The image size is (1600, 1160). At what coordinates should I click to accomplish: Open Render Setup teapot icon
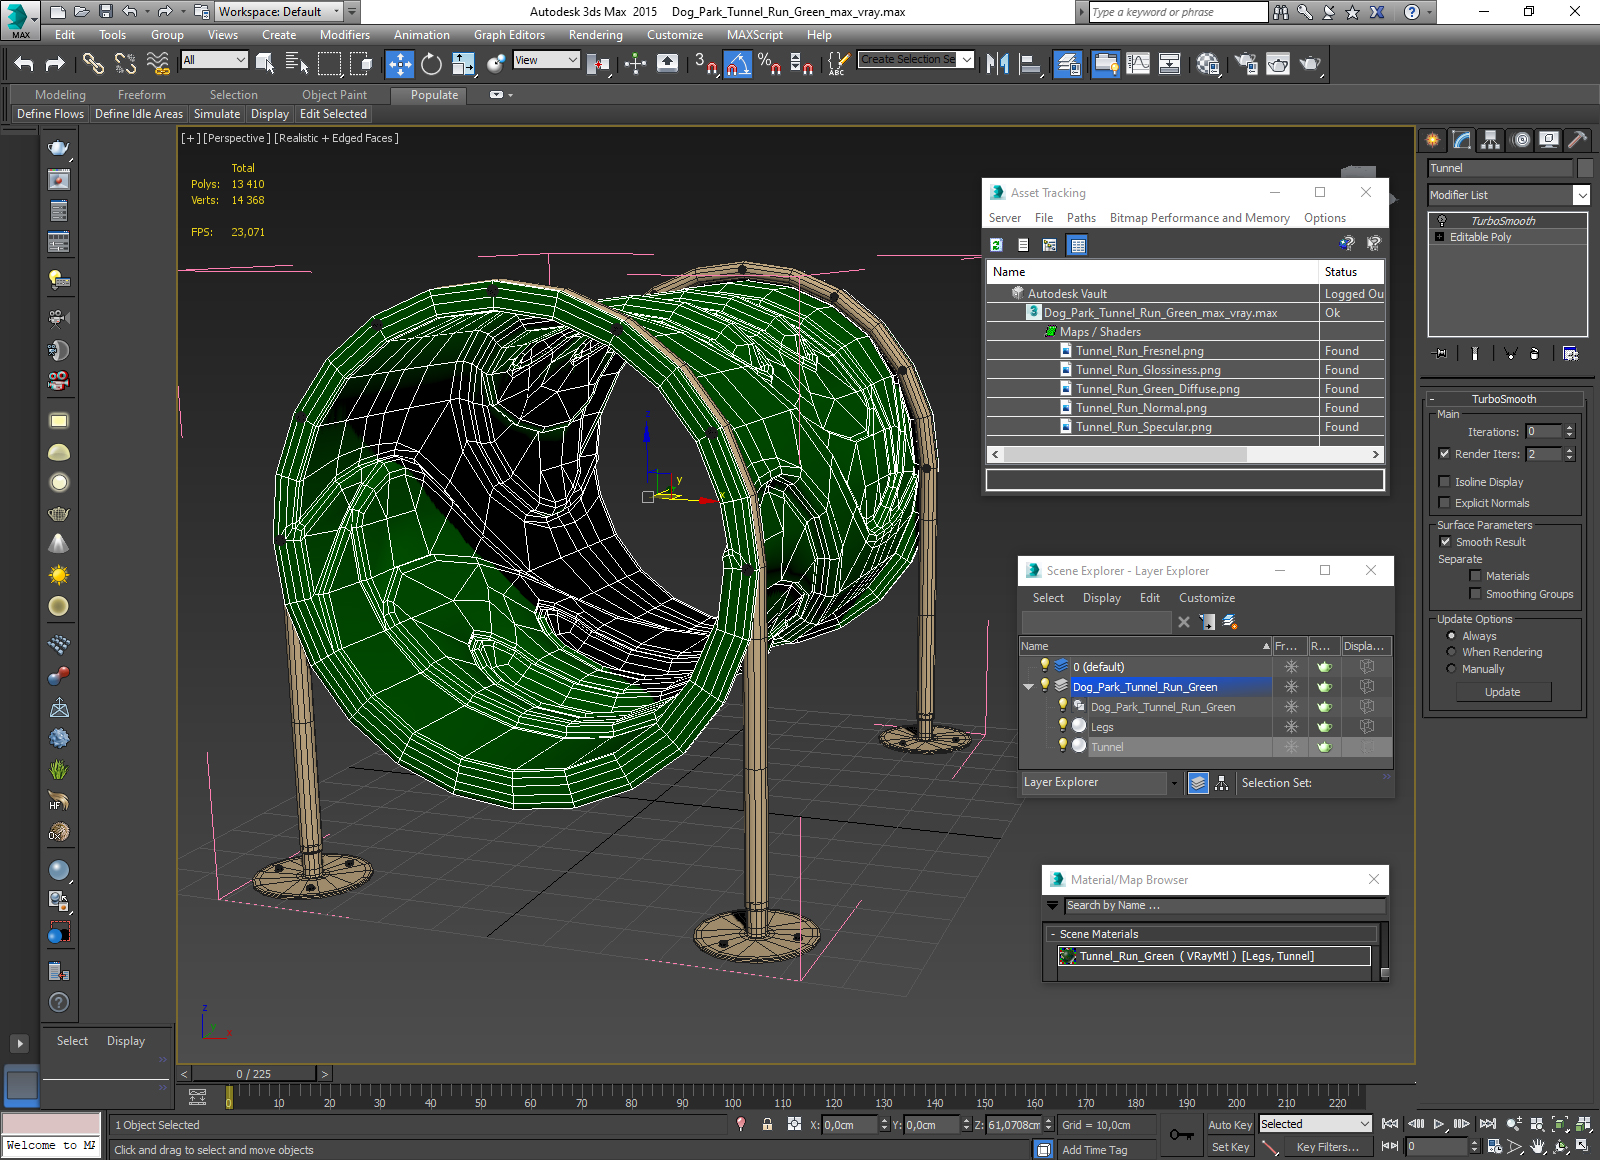[1246, 64]
